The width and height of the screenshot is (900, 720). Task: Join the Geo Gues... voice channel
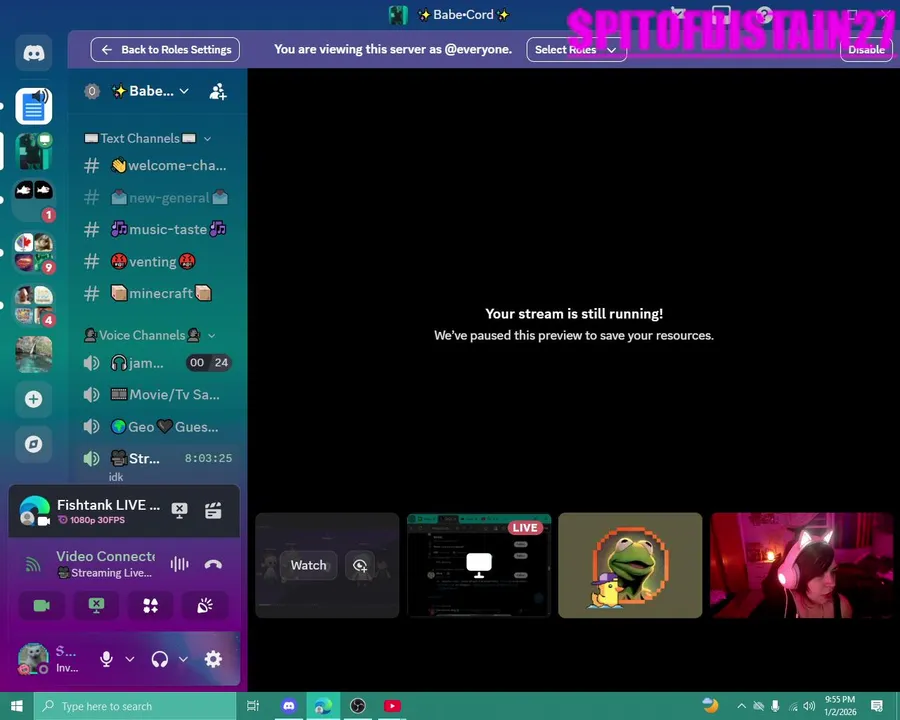click(x=156, y=427)
